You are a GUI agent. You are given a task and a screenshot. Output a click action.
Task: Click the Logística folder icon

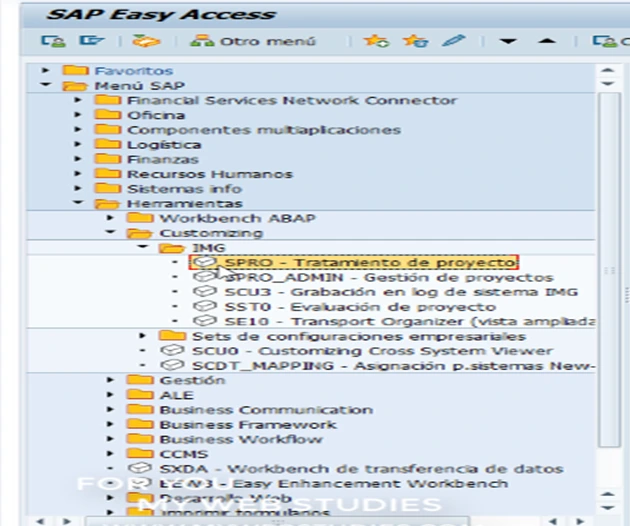tap(107, 144)
